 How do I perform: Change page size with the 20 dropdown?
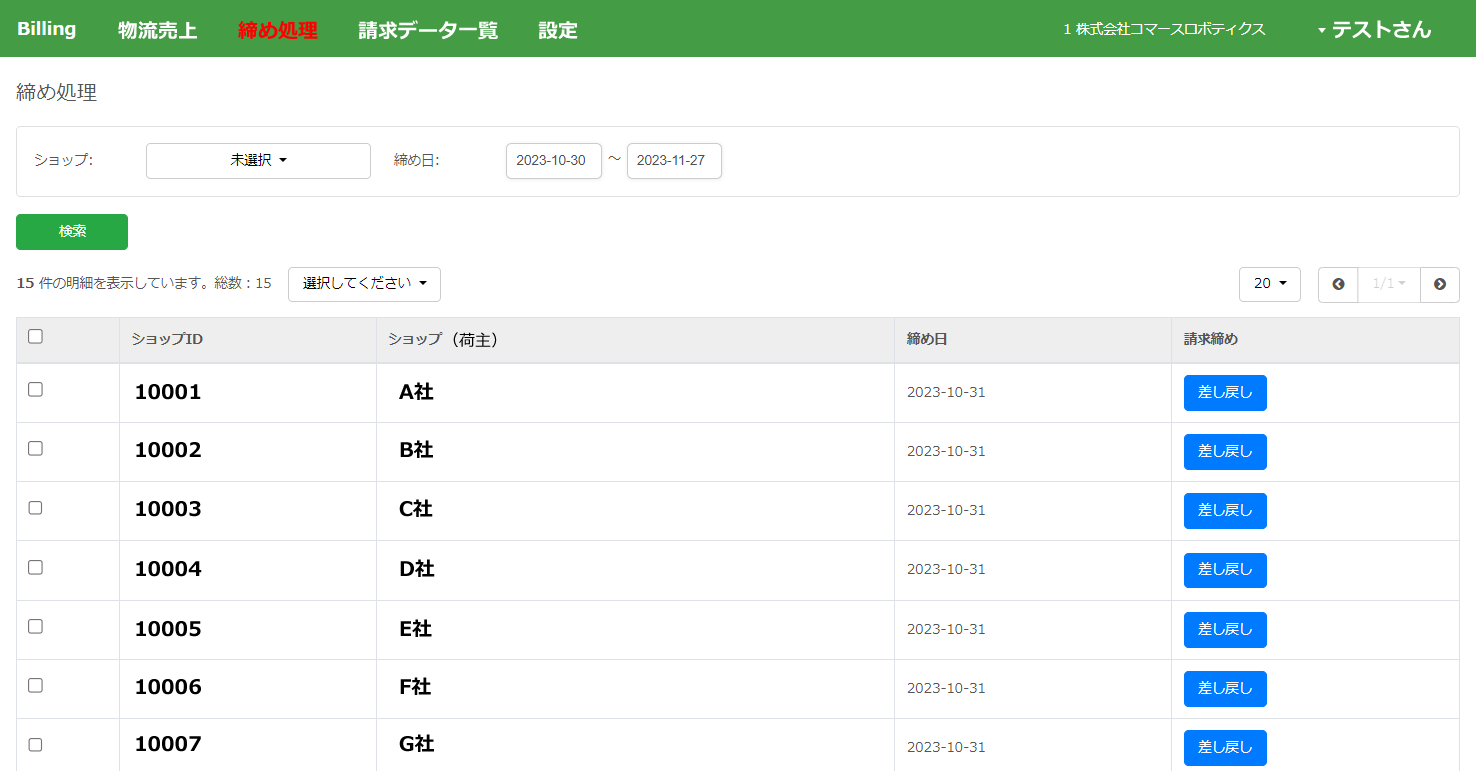click(1269, 284)
